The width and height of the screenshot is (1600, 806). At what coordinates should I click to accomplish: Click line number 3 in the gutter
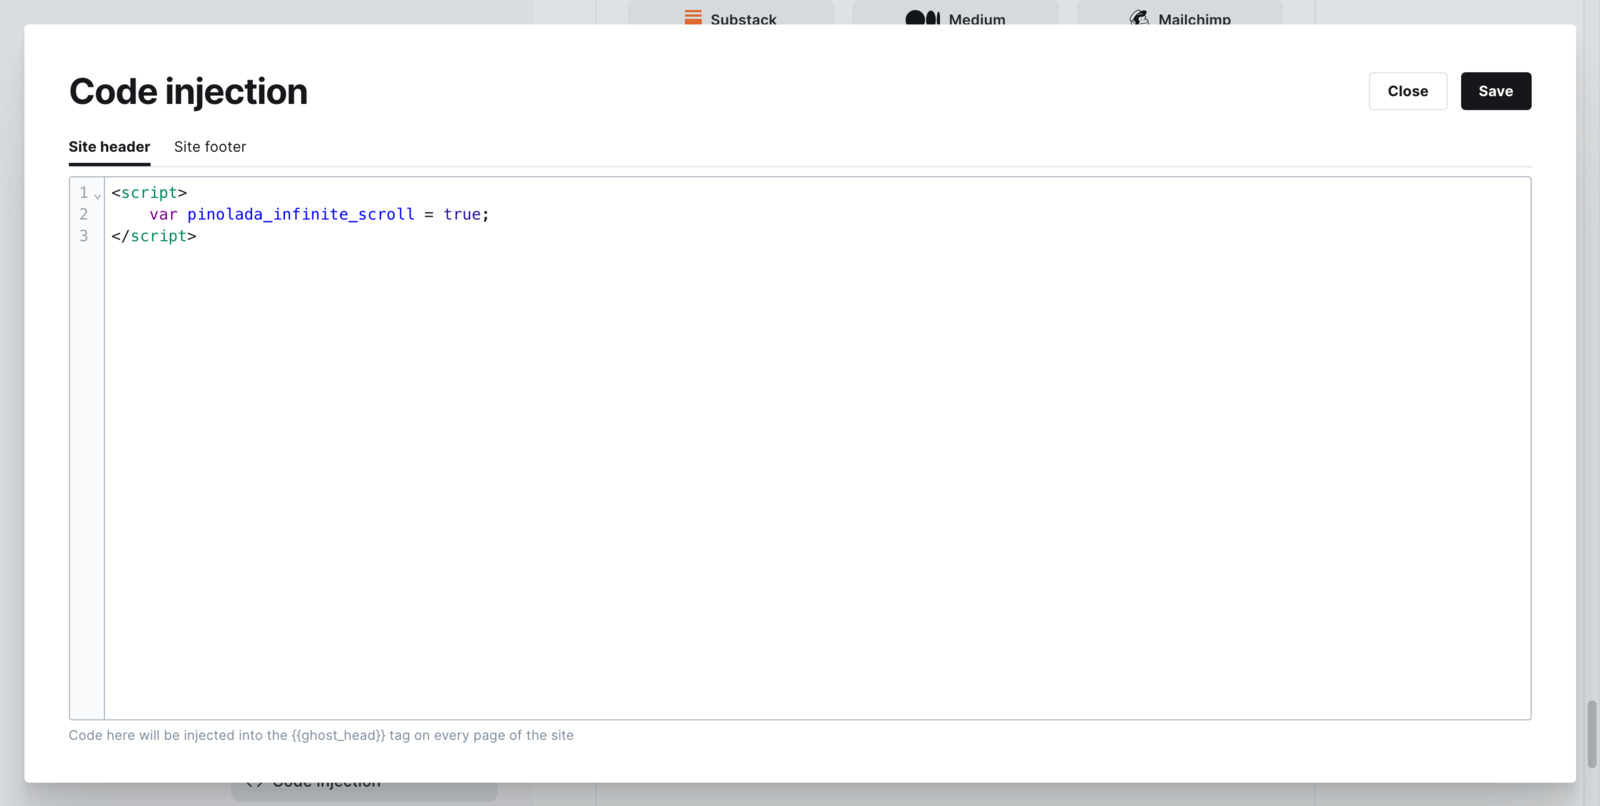[84, 236]
